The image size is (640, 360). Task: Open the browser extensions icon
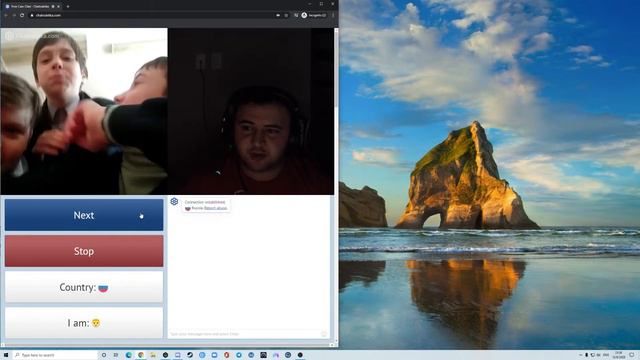tap(296, 15)
